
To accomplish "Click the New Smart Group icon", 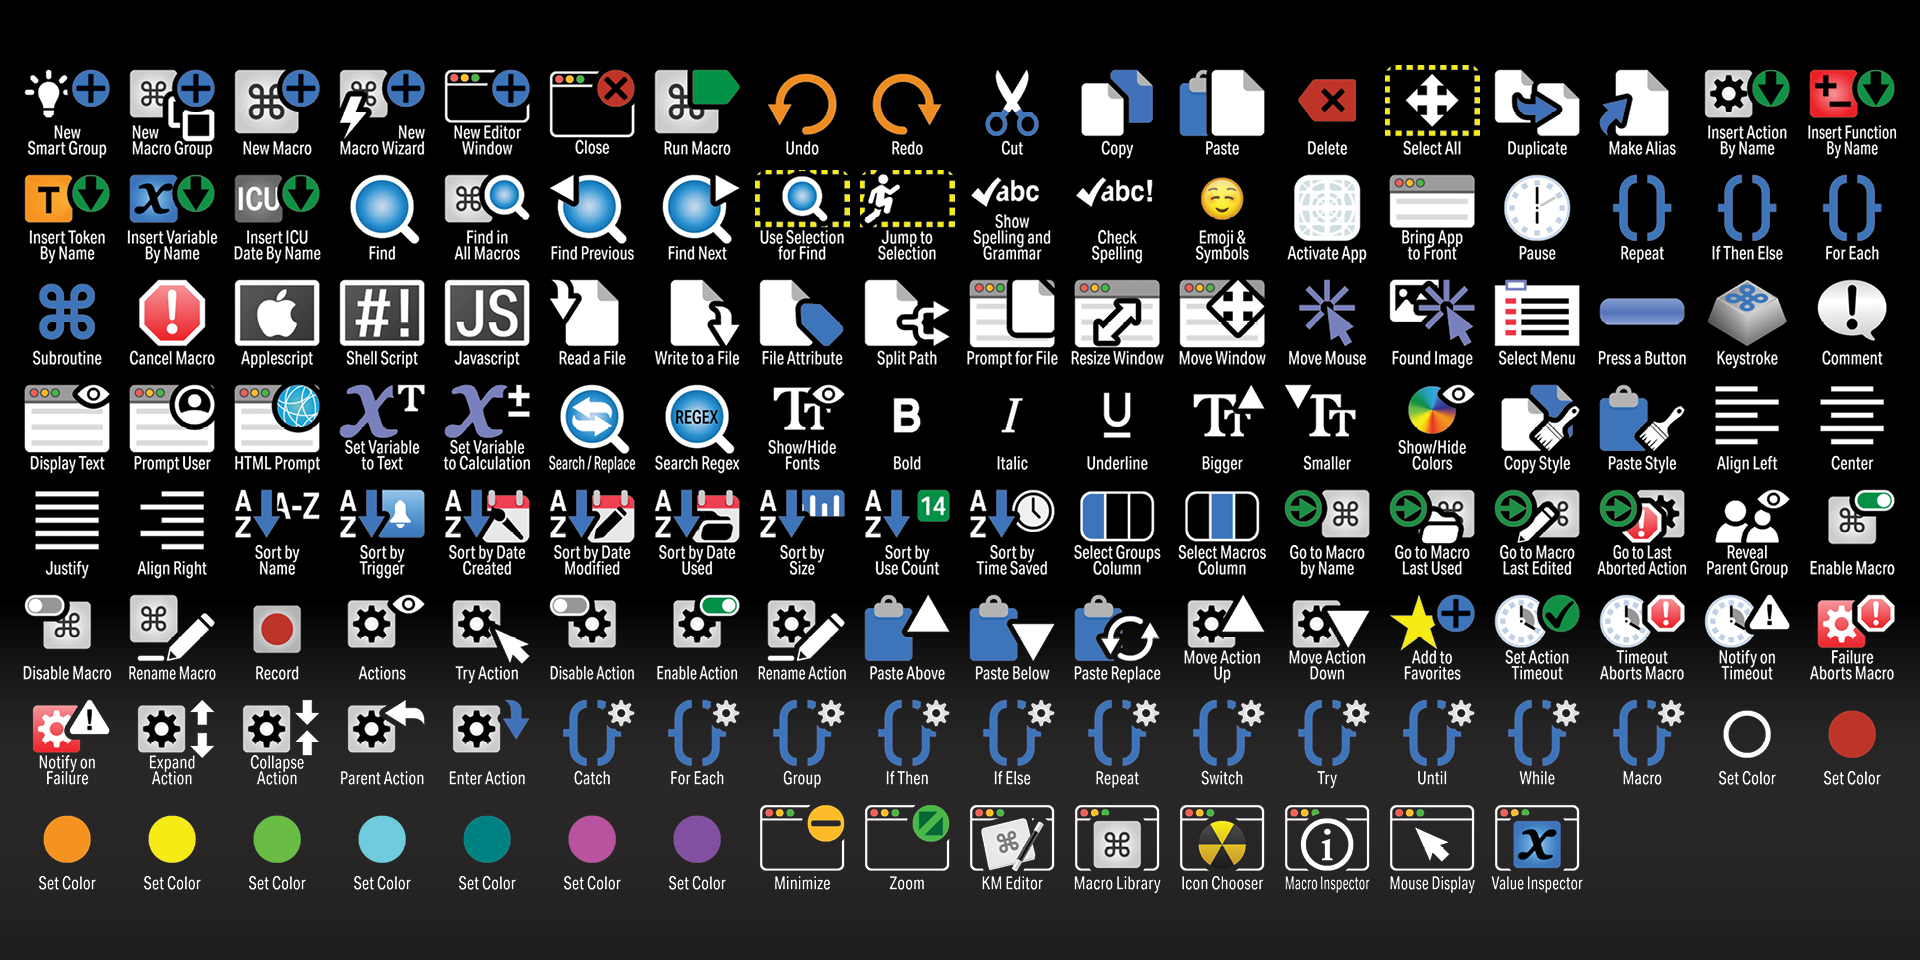I will point(67,95).
